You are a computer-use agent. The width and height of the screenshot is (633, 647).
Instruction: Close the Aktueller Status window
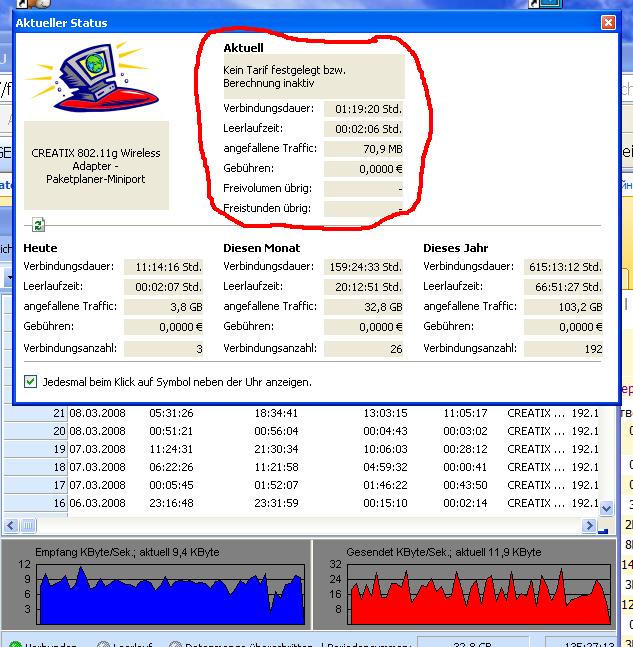608,22
